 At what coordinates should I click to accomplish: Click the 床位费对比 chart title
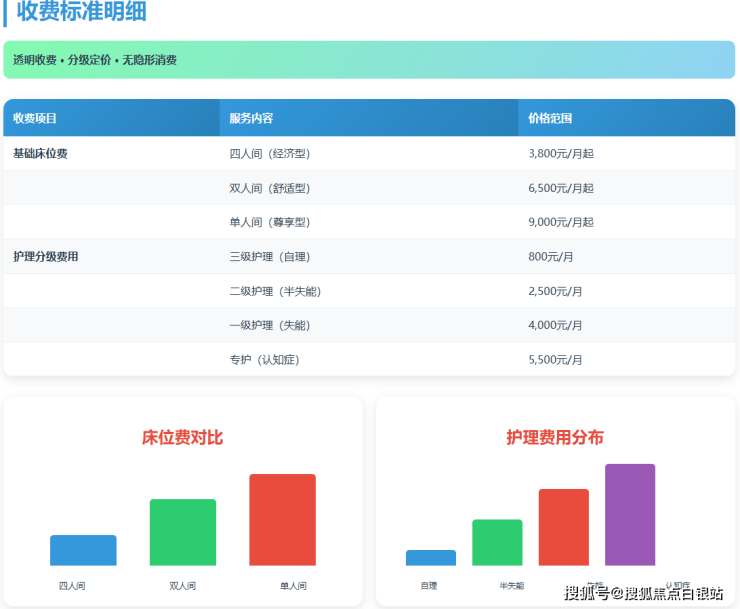[x=183, y=437]
